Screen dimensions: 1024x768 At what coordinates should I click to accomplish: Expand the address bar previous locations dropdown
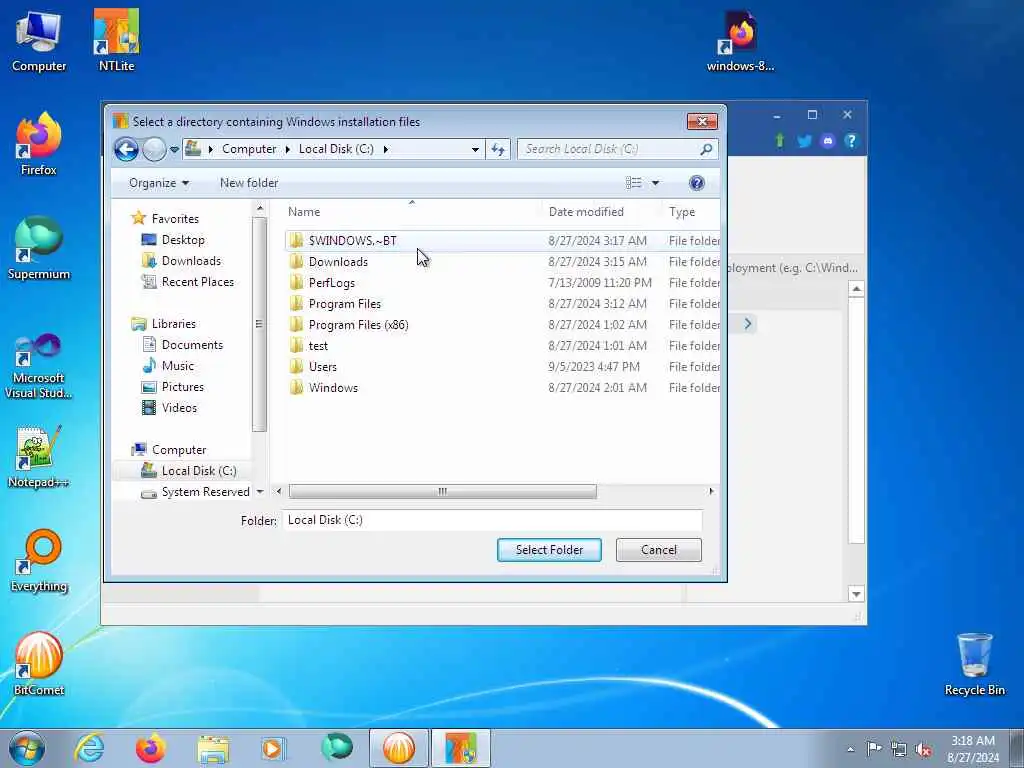475,150
